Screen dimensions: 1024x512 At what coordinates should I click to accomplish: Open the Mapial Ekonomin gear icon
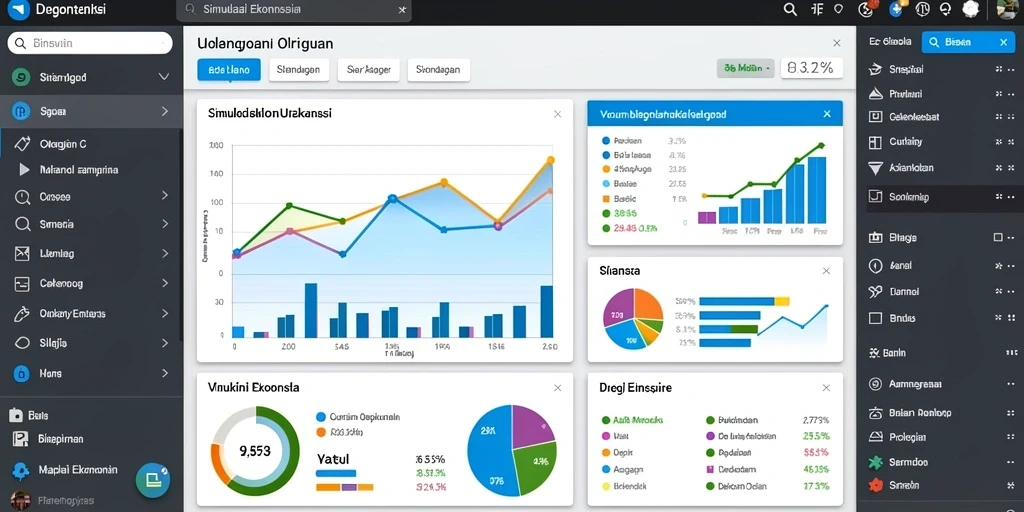(x=21, y=470)
